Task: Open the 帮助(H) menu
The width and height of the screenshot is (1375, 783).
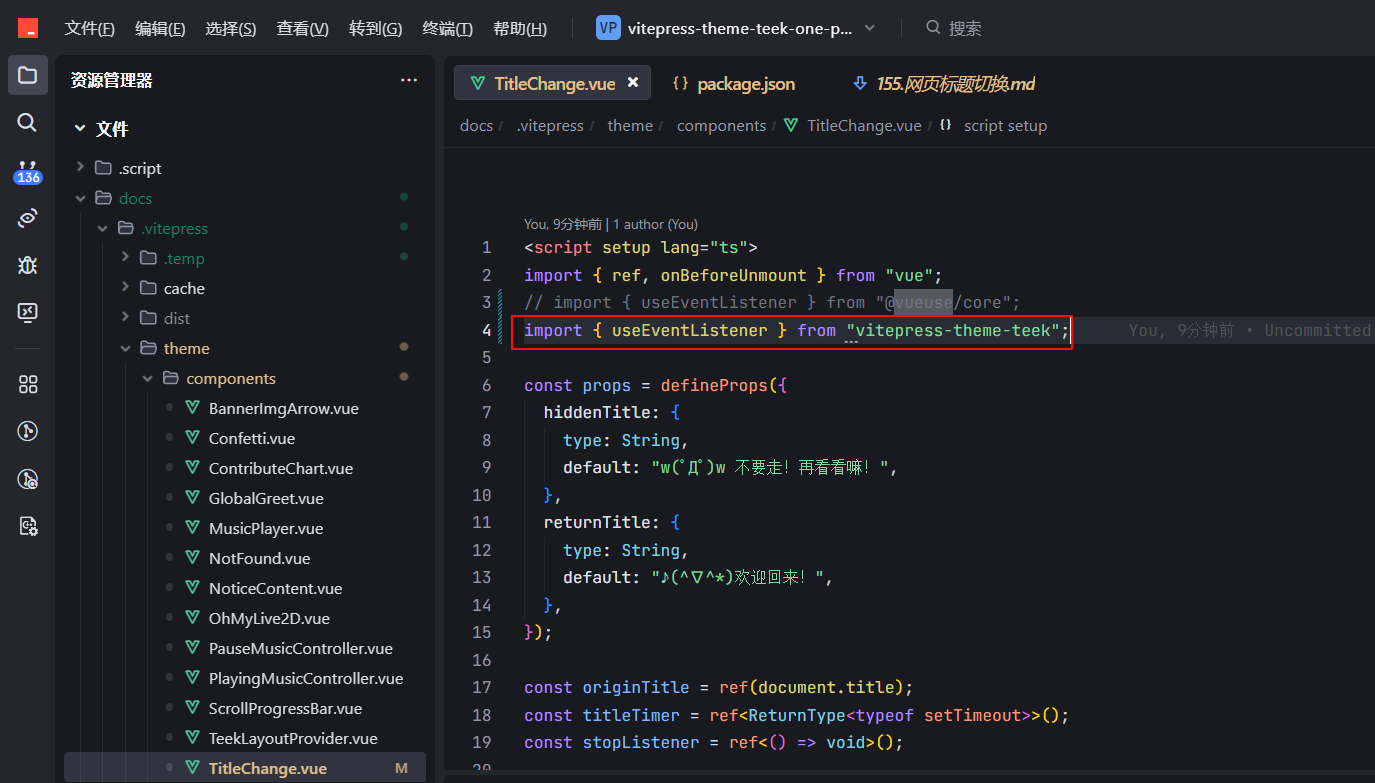Action: pyautogui.click(x=520, y=28)
